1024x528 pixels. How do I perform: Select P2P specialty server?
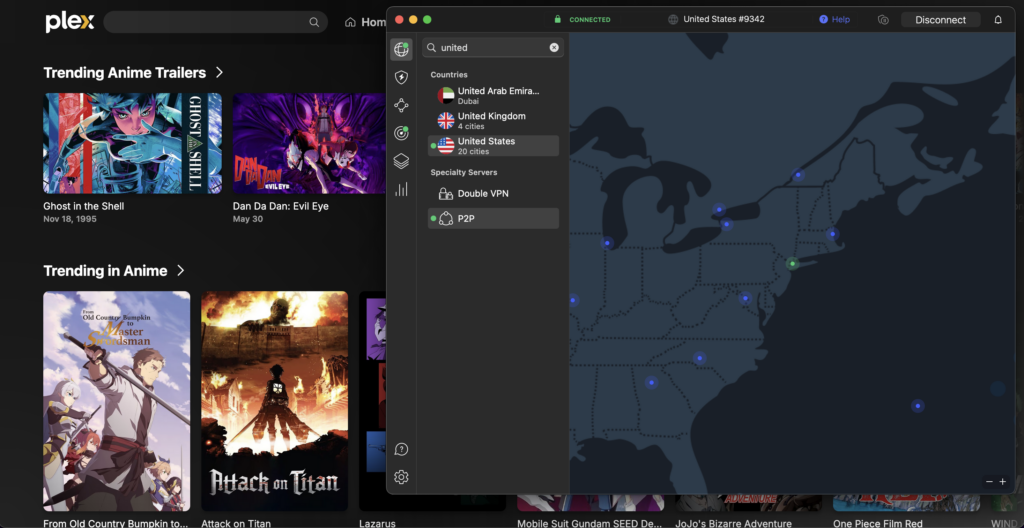tap(493, 218)
